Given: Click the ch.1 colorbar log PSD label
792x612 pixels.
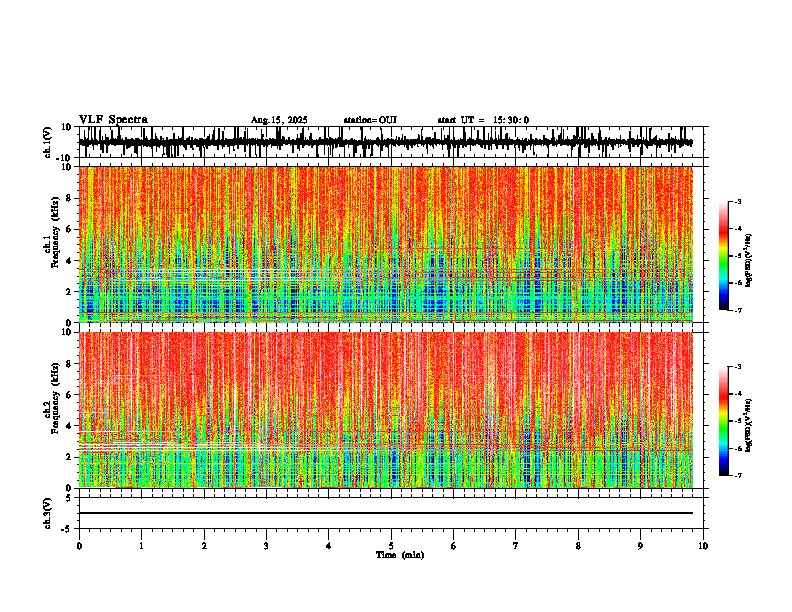Looking at the screenshot, I should [748, 260].
